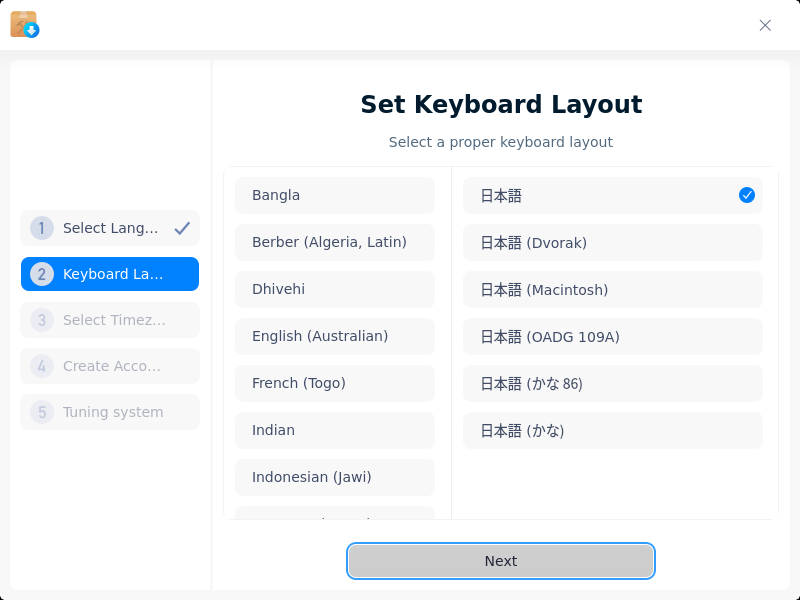Click the blue check on 日本語 layout
The height and width of the screenshot is (600, 800).
(x=746, y=195)
